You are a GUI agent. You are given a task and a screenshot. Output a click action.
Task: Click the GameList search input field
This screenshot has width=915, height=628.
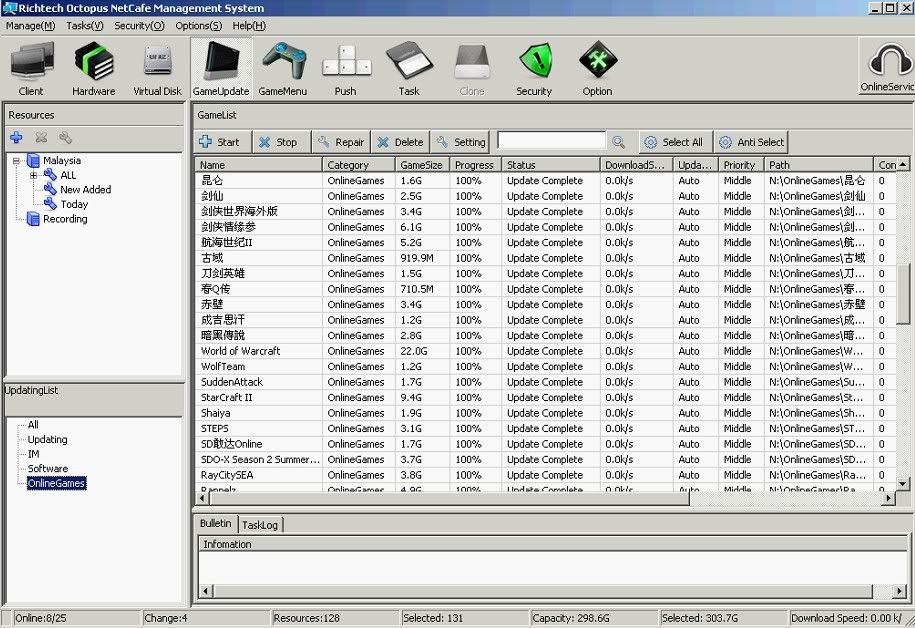click(551, 141)
